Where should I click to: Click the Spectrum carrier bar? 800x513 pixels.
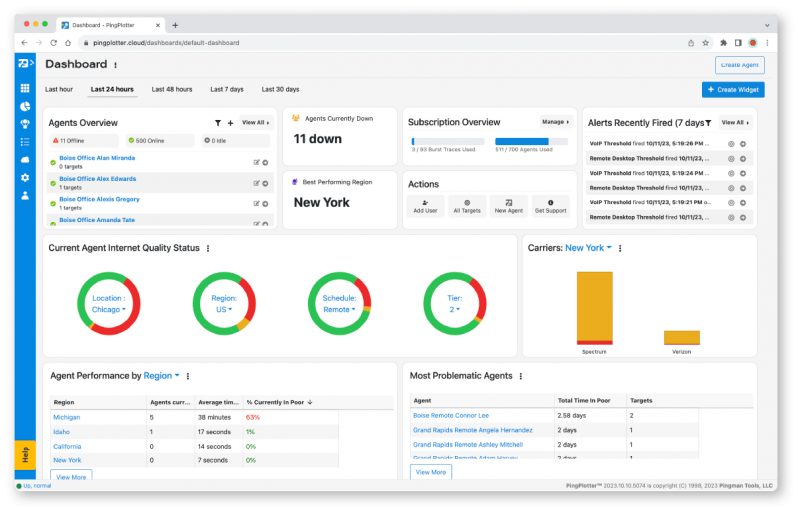click(594, 308)
